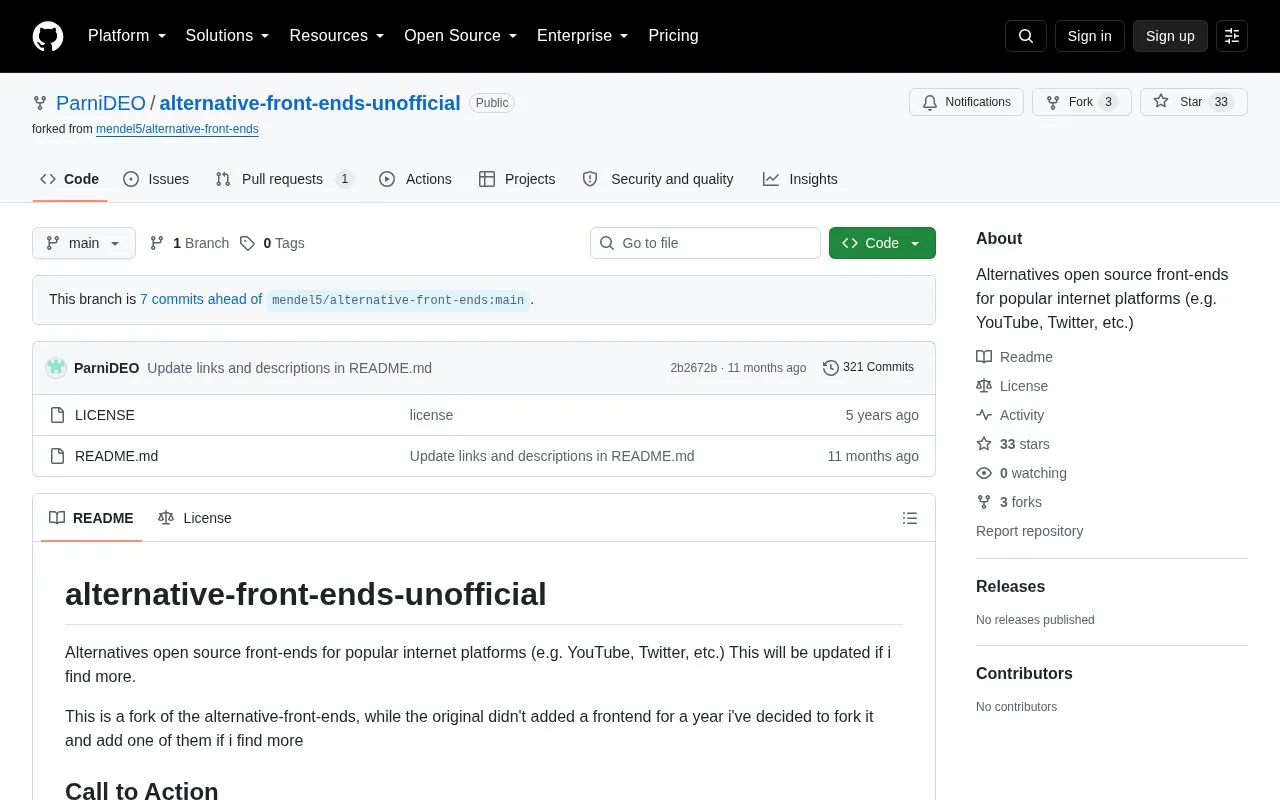Click the scales icon beside License in About
The height and width of the screenshot is (800, 1280).
[x=984, y=386]
